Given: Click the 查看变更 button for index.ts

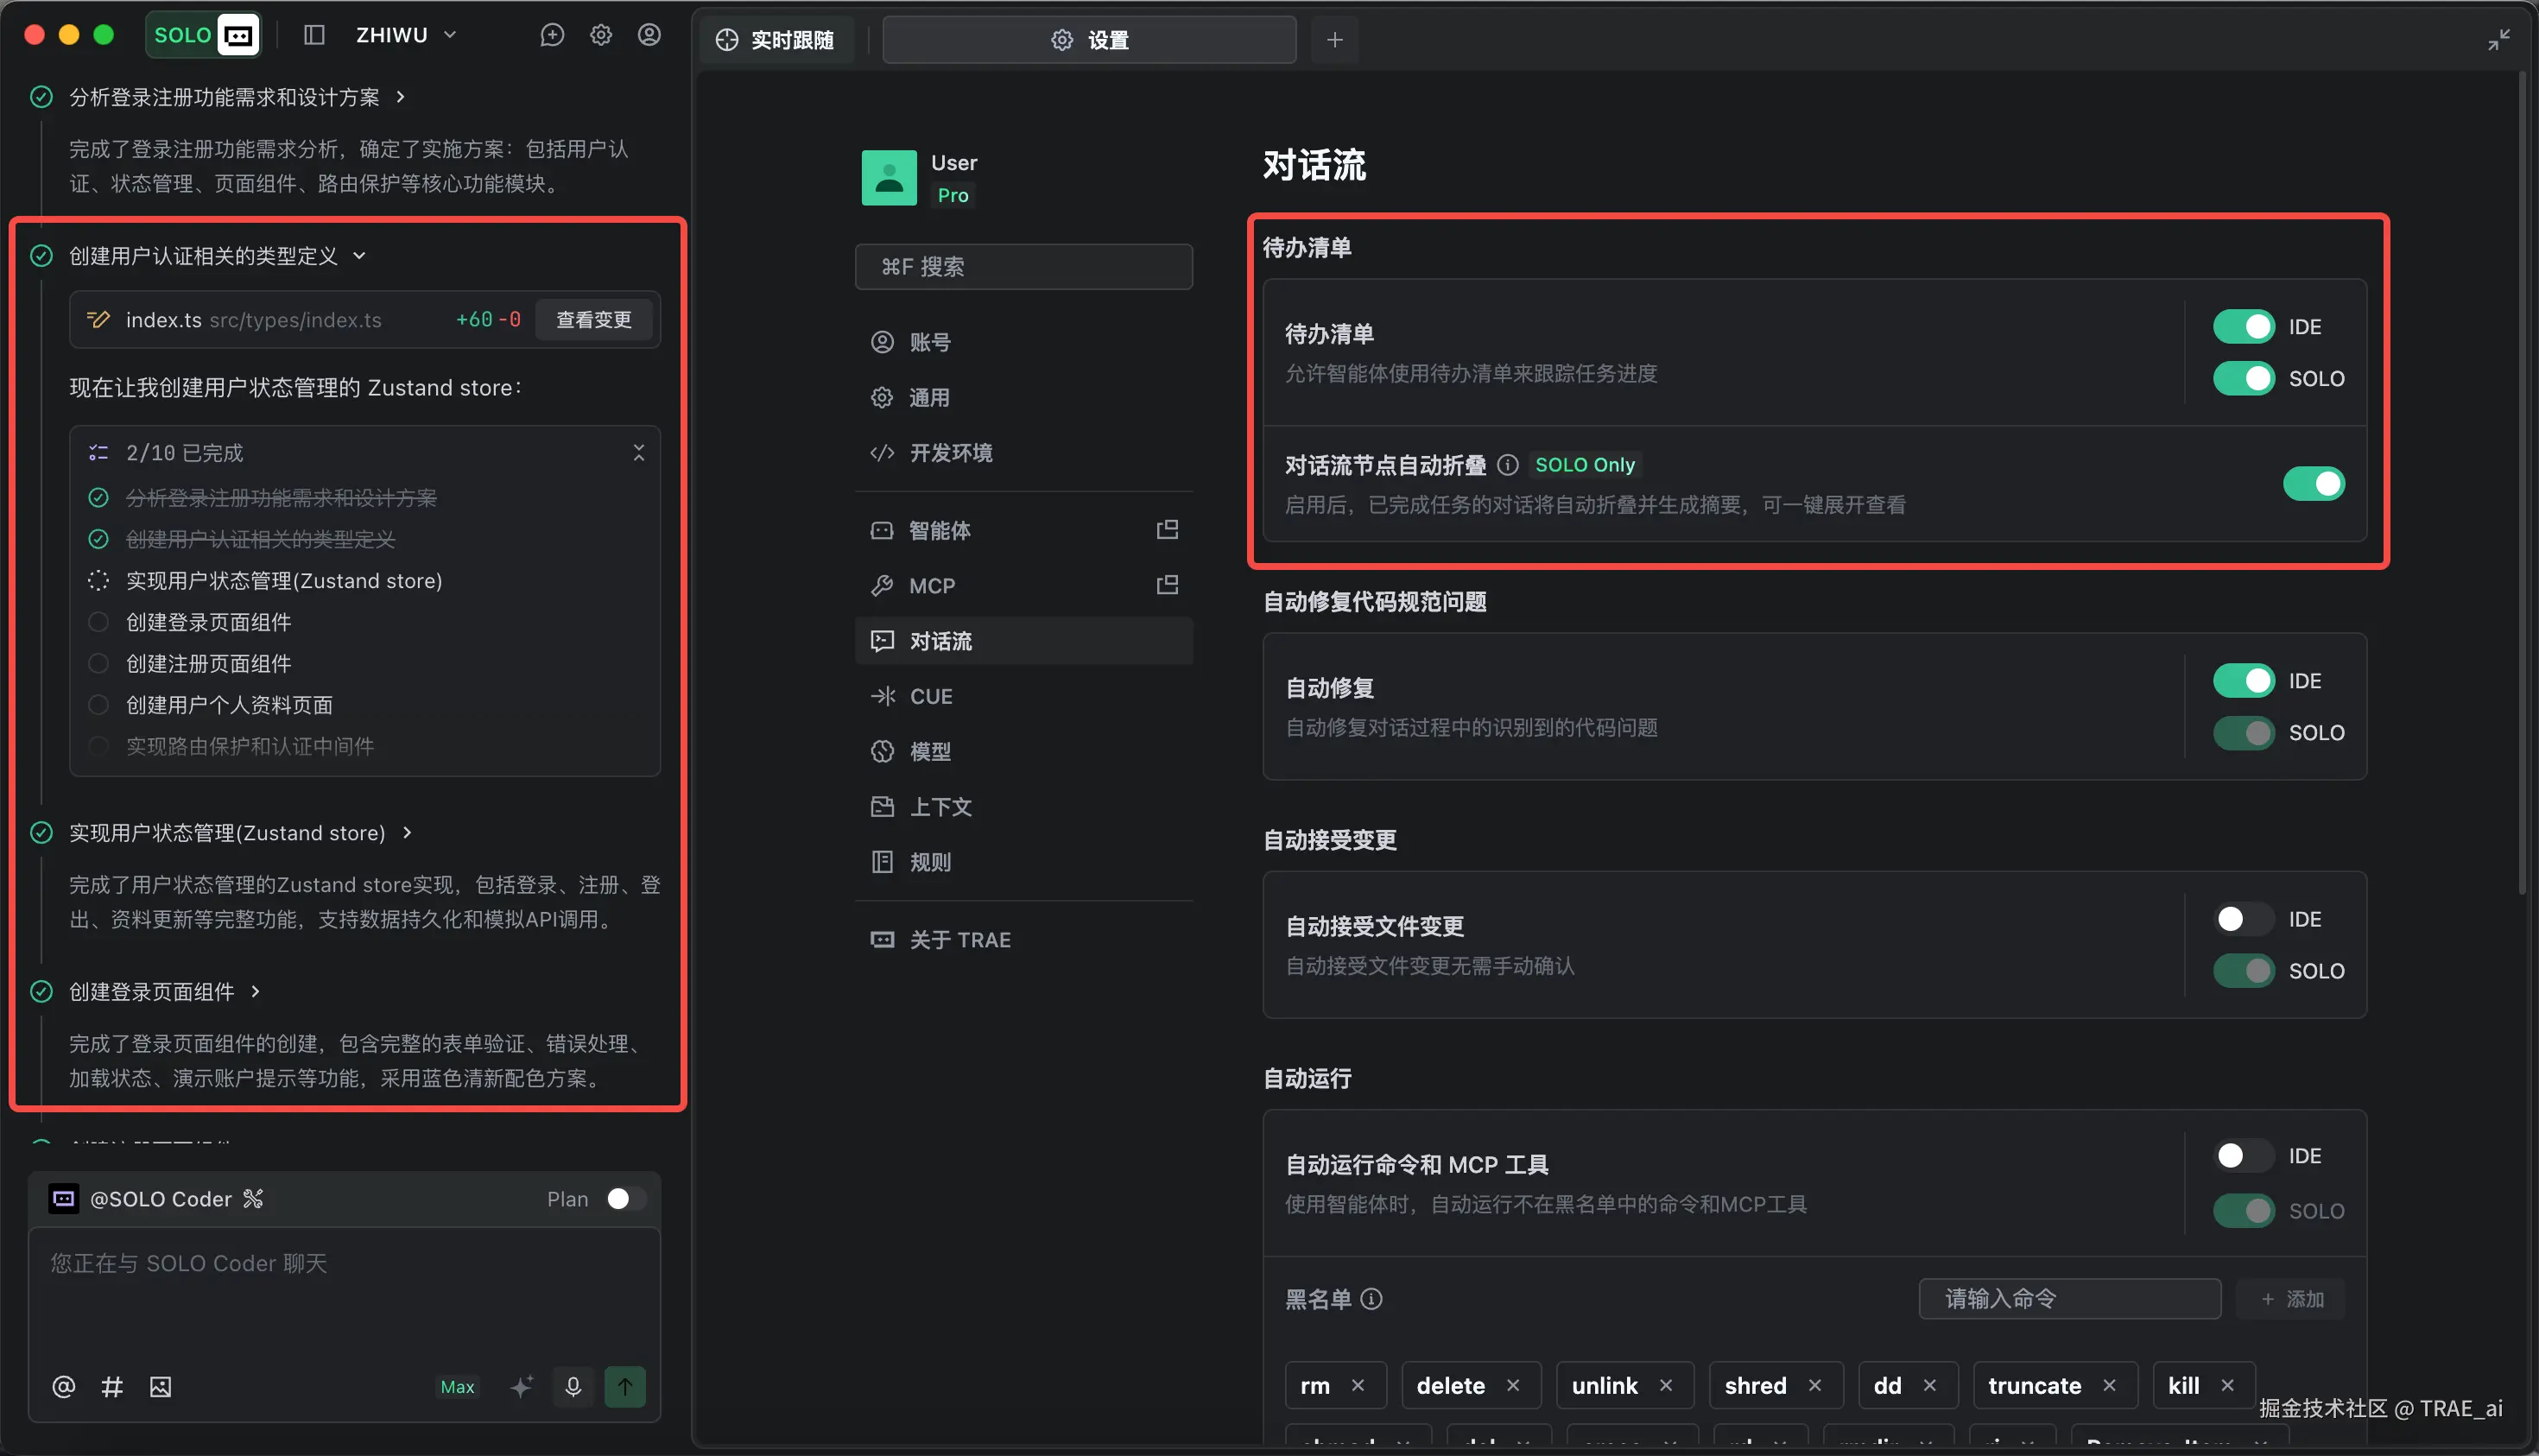Looking at the screenshot, I should tap(594, 320).
